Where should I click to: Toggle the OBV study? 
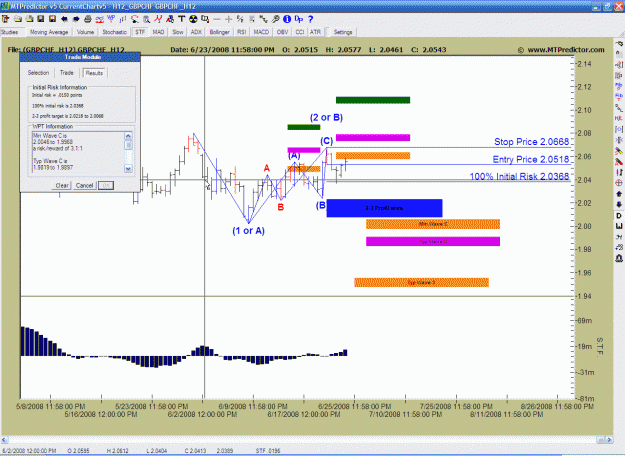click(282, 32)
